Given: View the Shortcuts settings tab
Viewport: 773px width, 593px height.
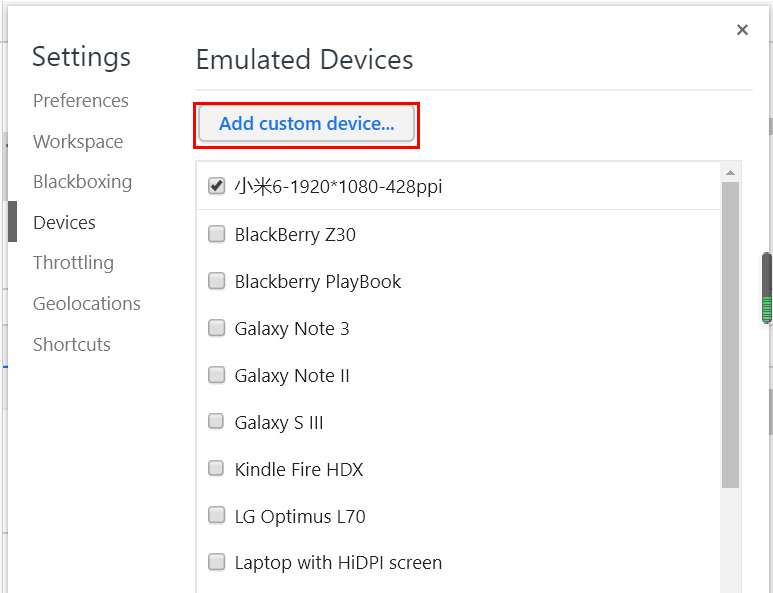Looking at the screenshot, I should 72,345.
